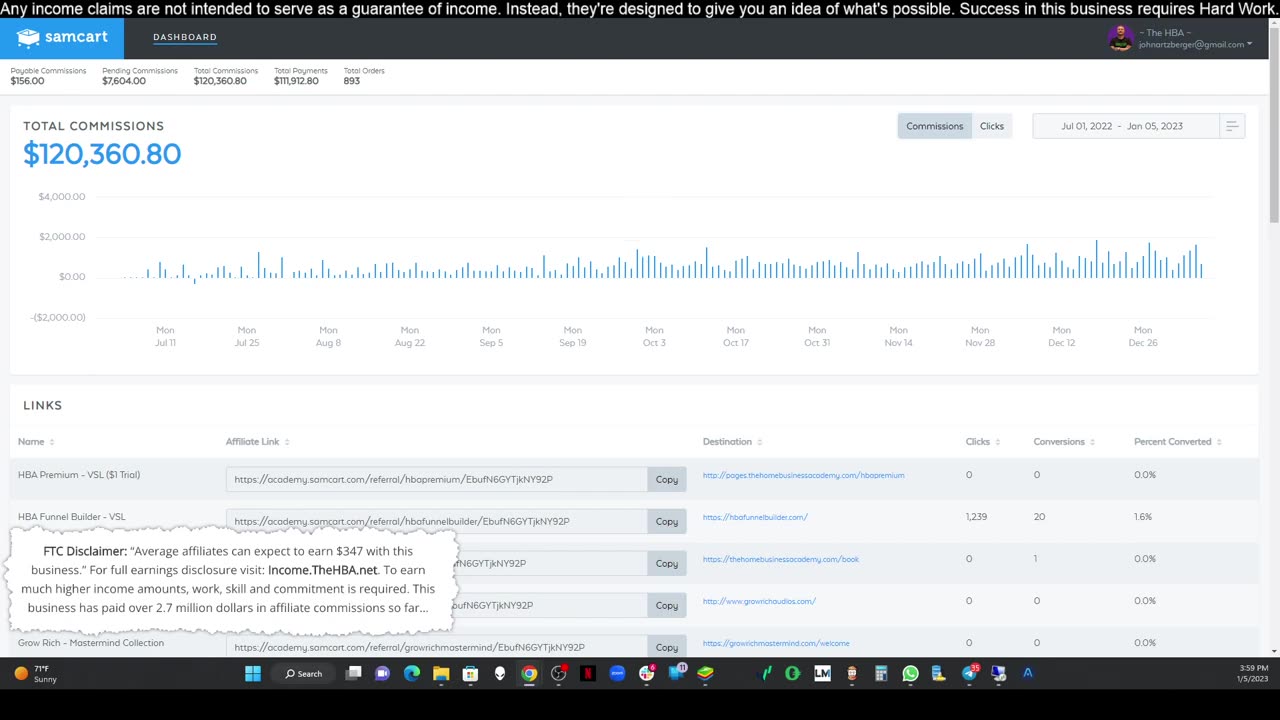Open the weather widget showing 71°F
The width and height of the screenshot is (1280, 720).
coord(35,673)
